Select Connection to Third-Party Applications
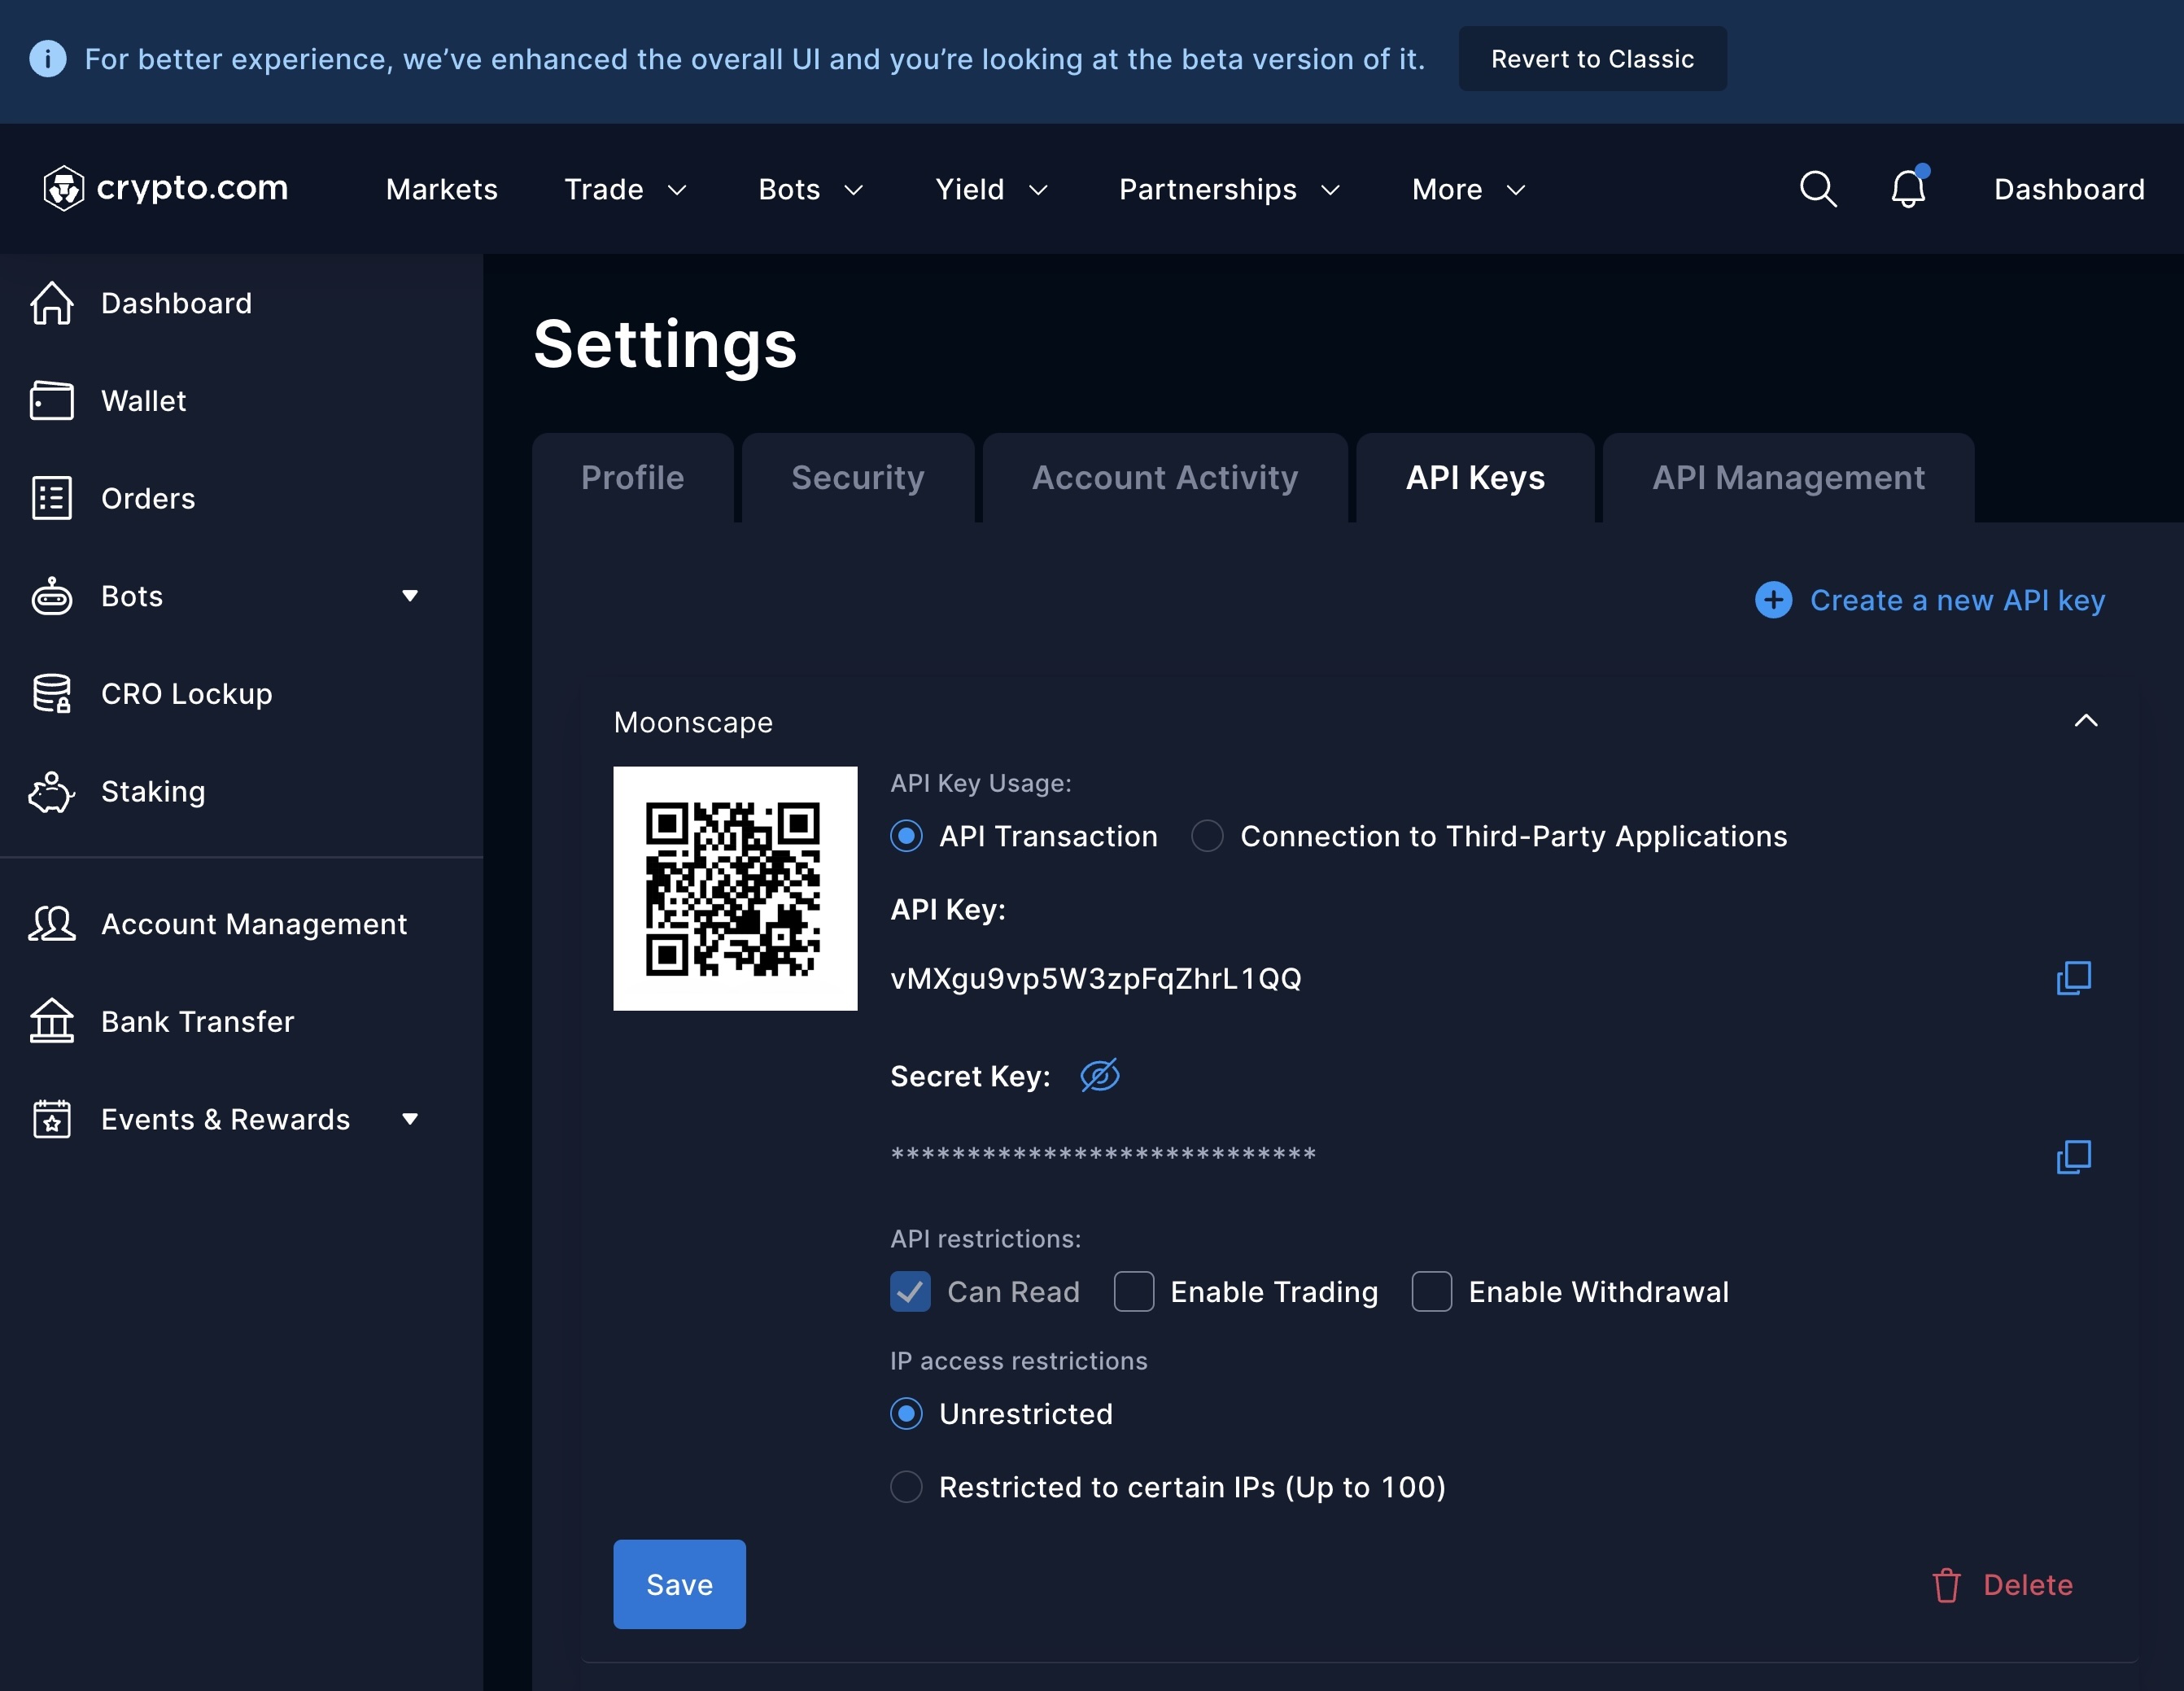Viewport: 2184px width, 1691px height. pyautogui.click(x=1207, y=836)
